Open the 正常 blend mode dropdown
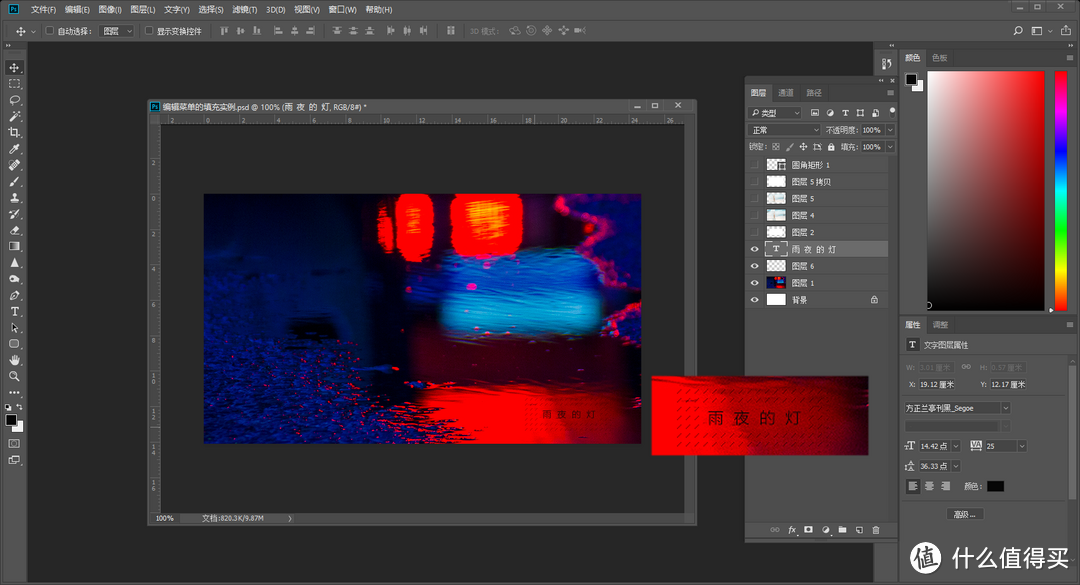The image size is (1080, 585). click(x=783, y=129)
